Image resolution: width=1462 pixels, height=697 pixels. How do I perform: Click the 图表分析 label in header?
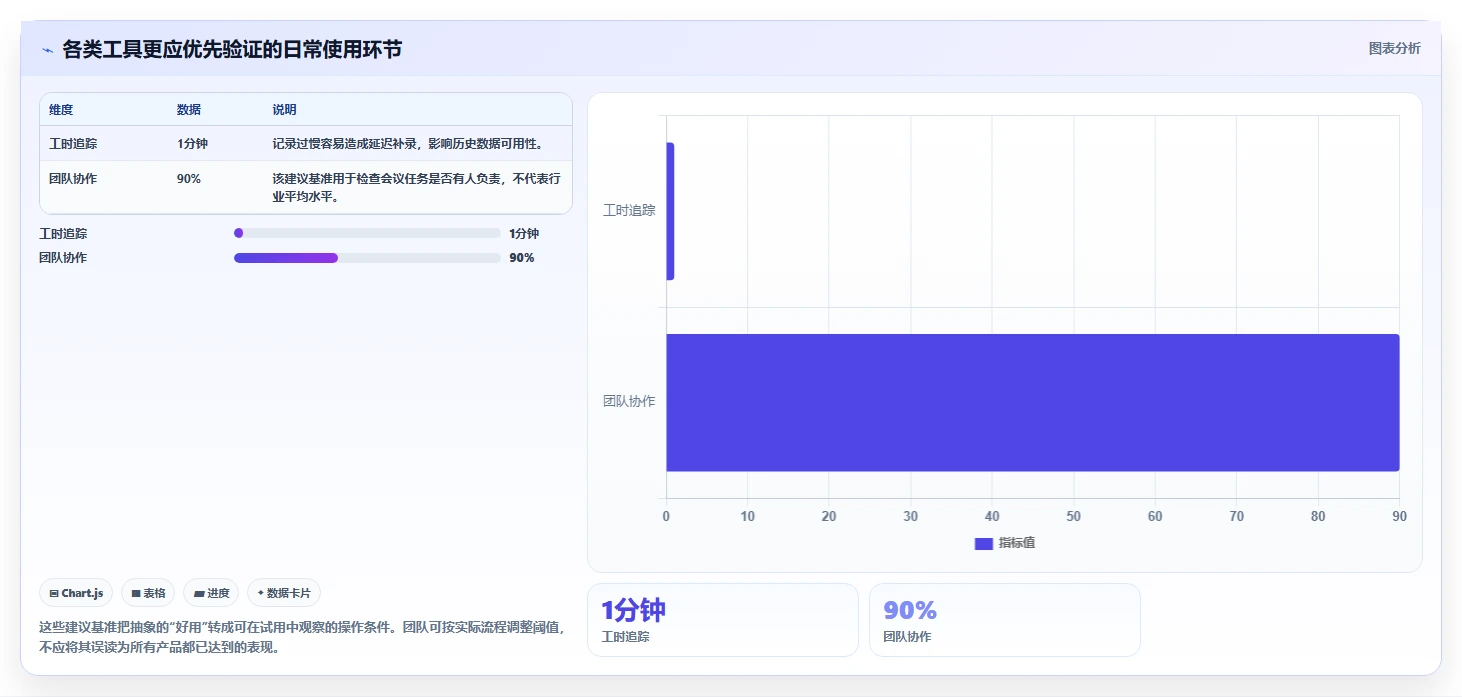1394,48
